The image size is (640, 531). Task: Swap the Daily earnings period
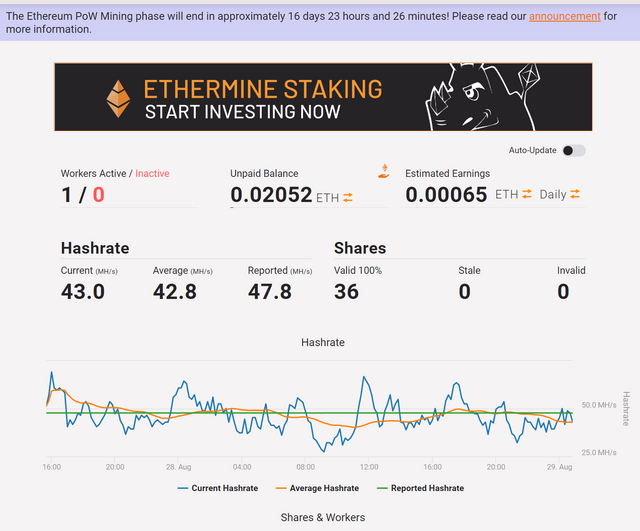pyautogui.click(x=575, y=194)
